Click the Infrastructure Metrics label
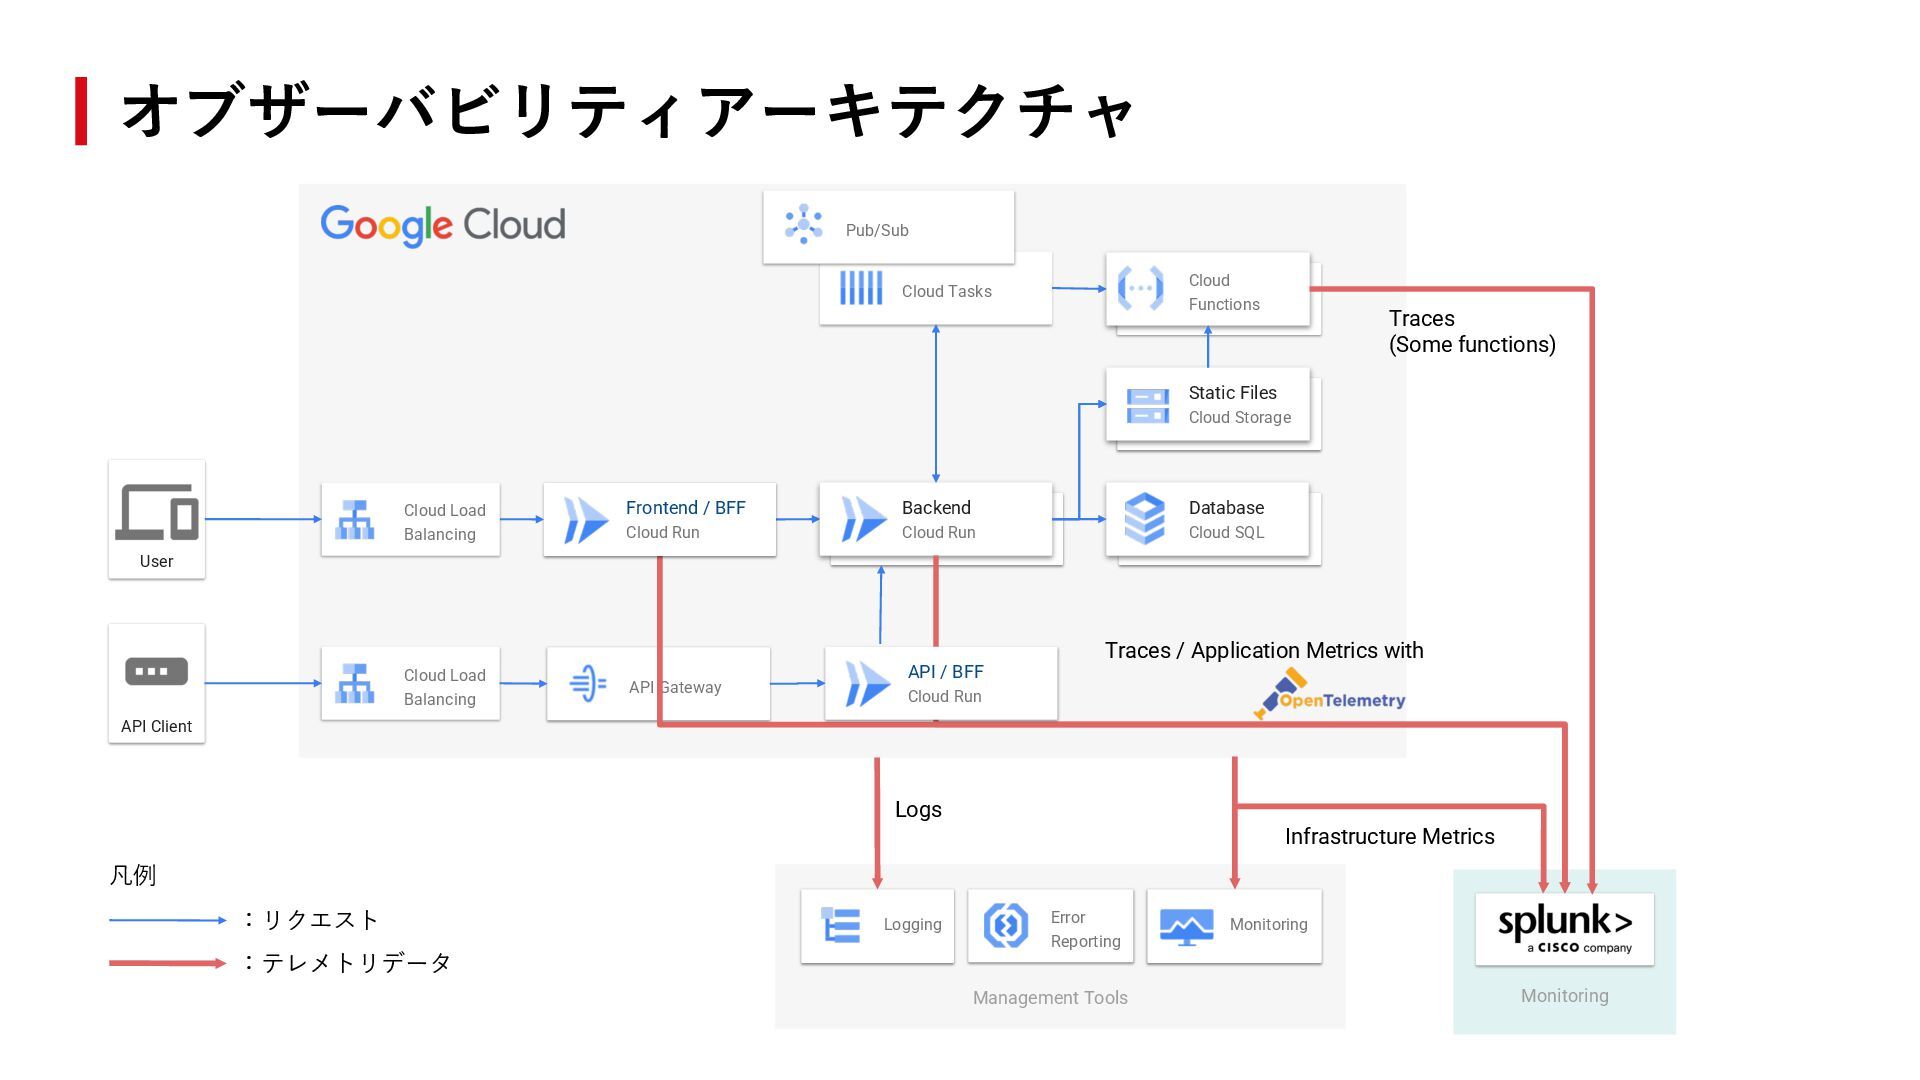 point(1389,837)
